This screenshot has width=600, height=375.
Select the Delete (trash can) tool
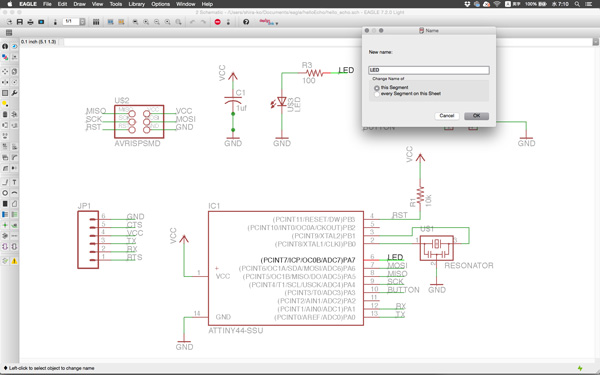(x=5, y=114)
